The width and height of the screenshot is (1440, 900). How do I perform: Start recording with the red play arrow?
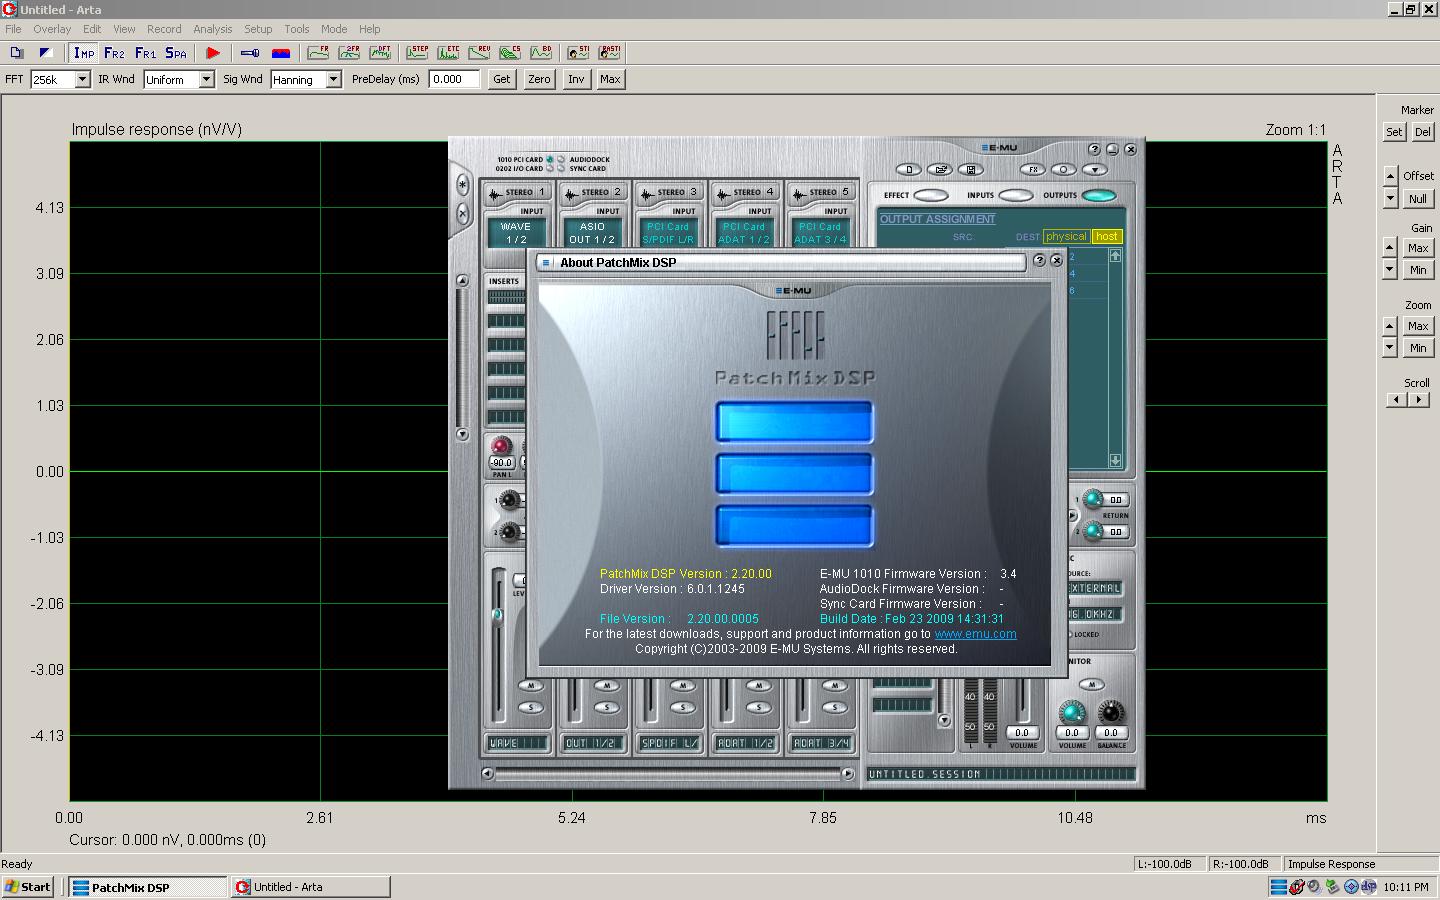point(213,53)
